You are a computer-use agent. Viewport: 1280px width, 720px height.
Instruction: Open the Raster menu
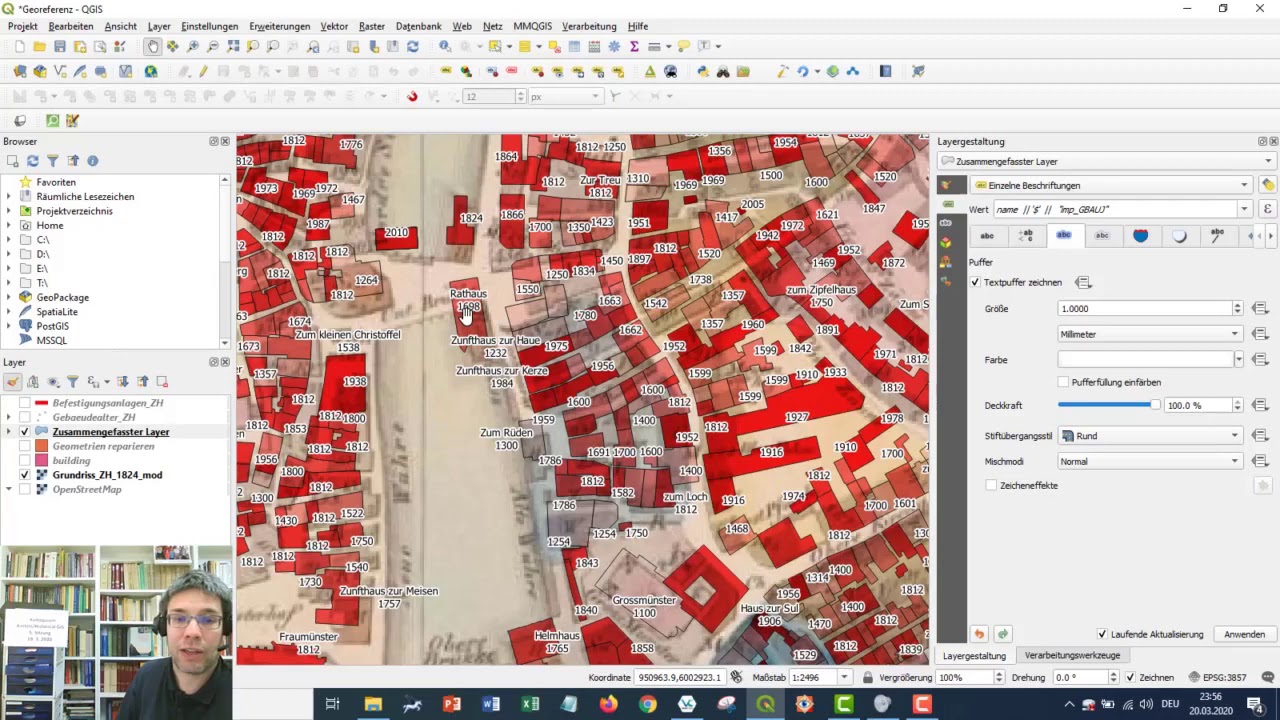click(372, 26)
